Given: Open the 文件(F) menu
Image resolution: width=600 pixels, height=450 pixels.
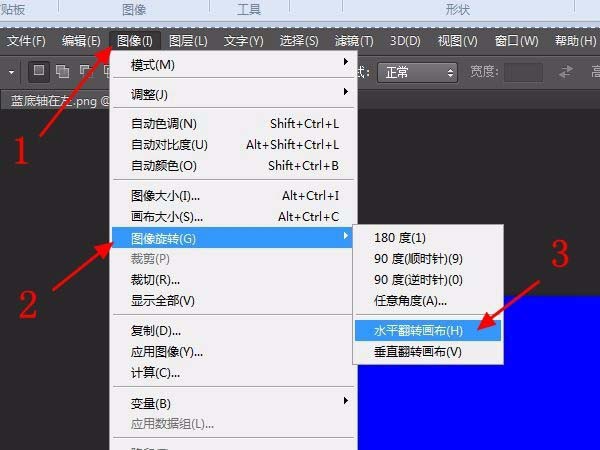Looking at the screenshot, I should click(26, 41).
